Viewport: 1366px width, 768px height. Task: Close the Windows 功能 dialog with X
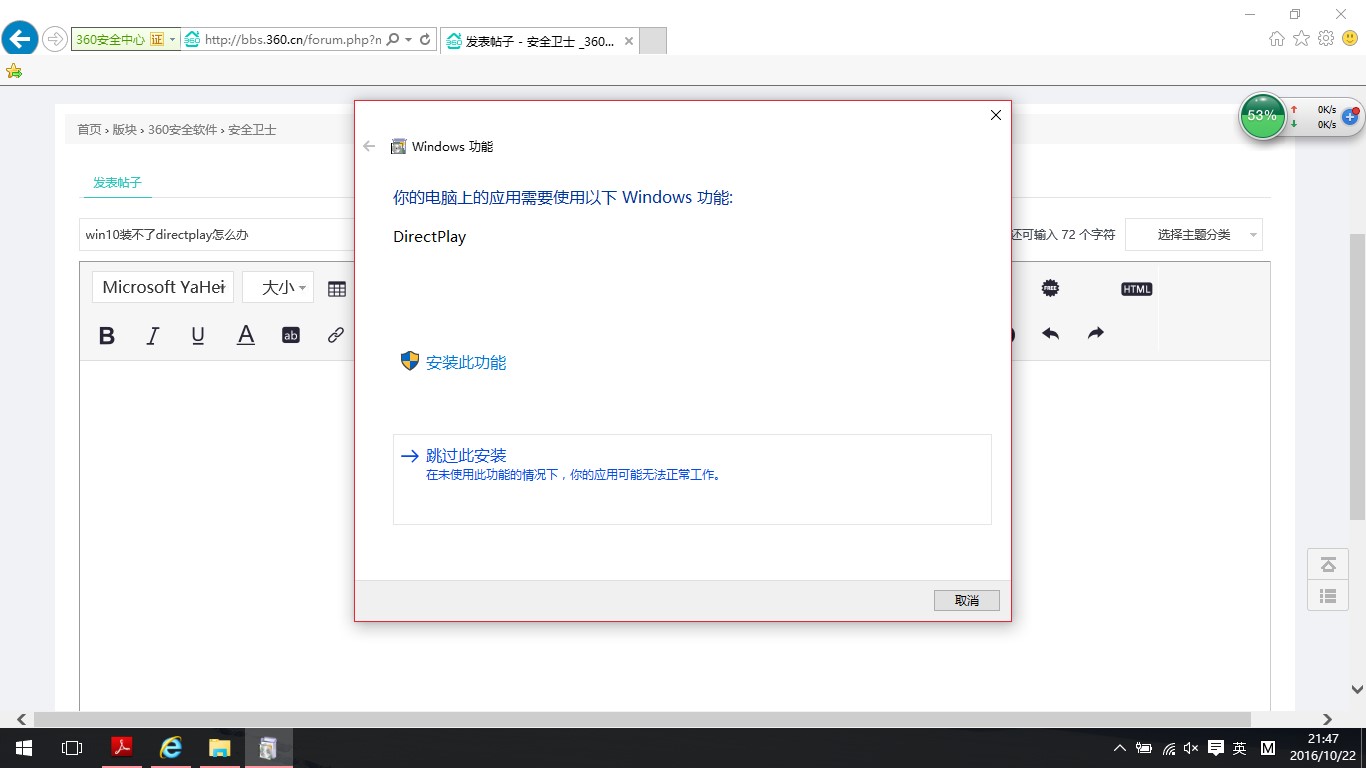[995, 115]
